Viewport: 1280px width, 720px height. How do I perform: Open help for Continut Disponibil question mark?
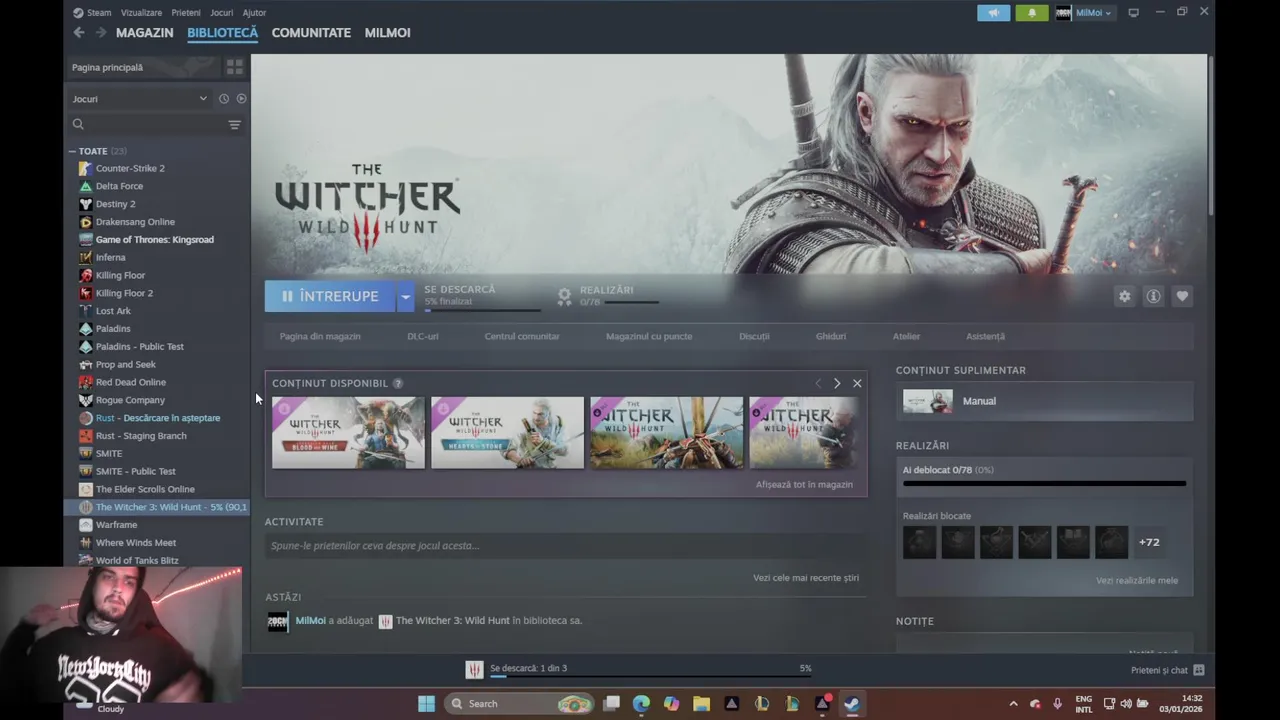pos(398,383)
